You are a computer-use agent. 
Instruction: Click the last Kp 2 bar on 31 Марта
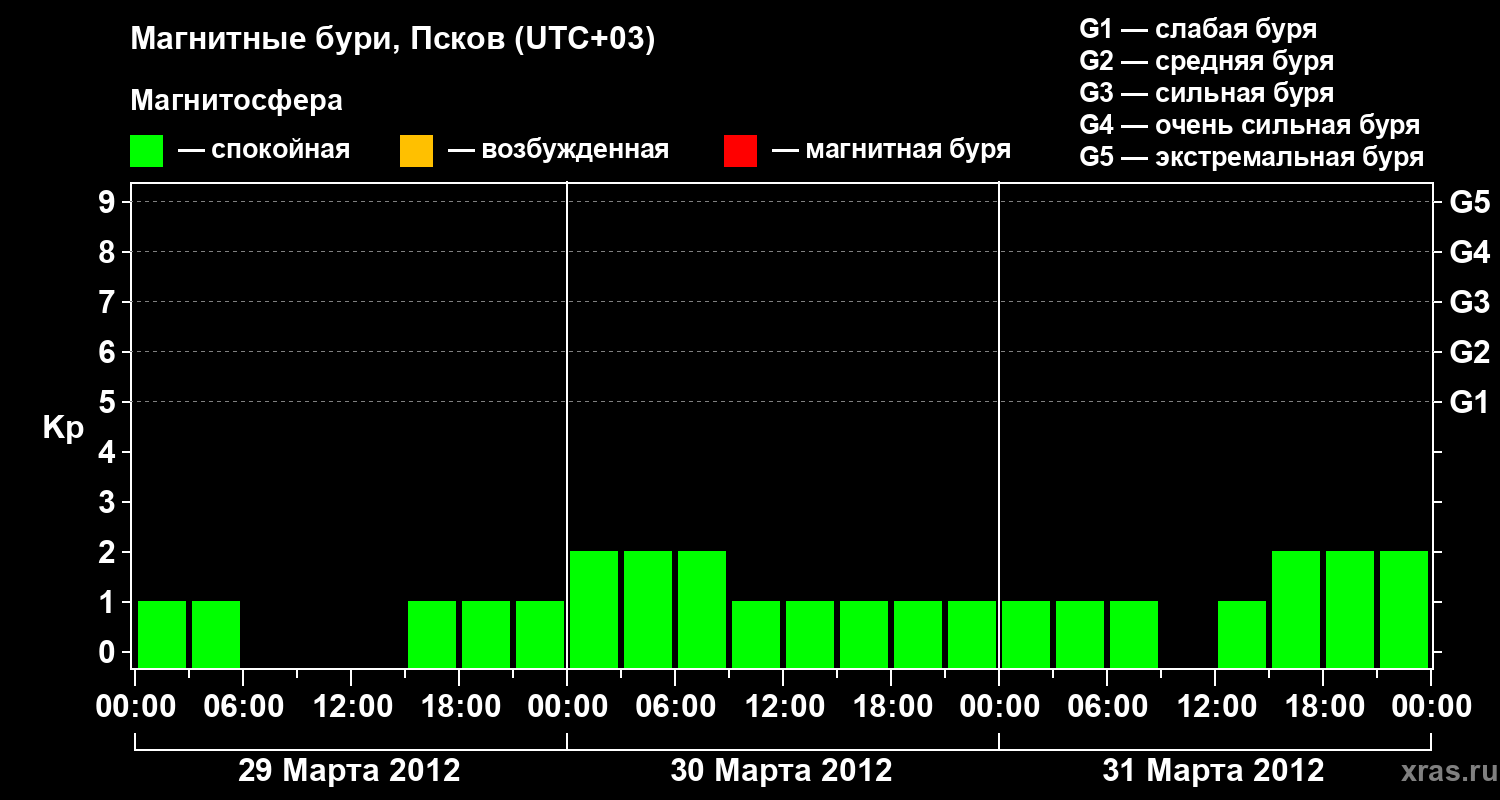point(1404,609)
